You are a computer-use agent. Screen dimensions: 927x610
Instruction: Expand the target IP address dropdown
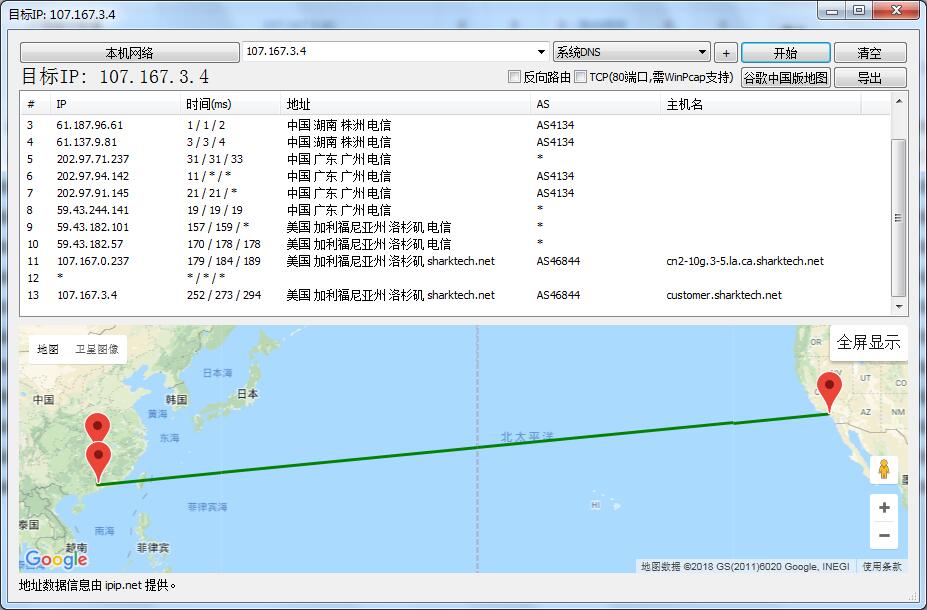coord(541,52)
